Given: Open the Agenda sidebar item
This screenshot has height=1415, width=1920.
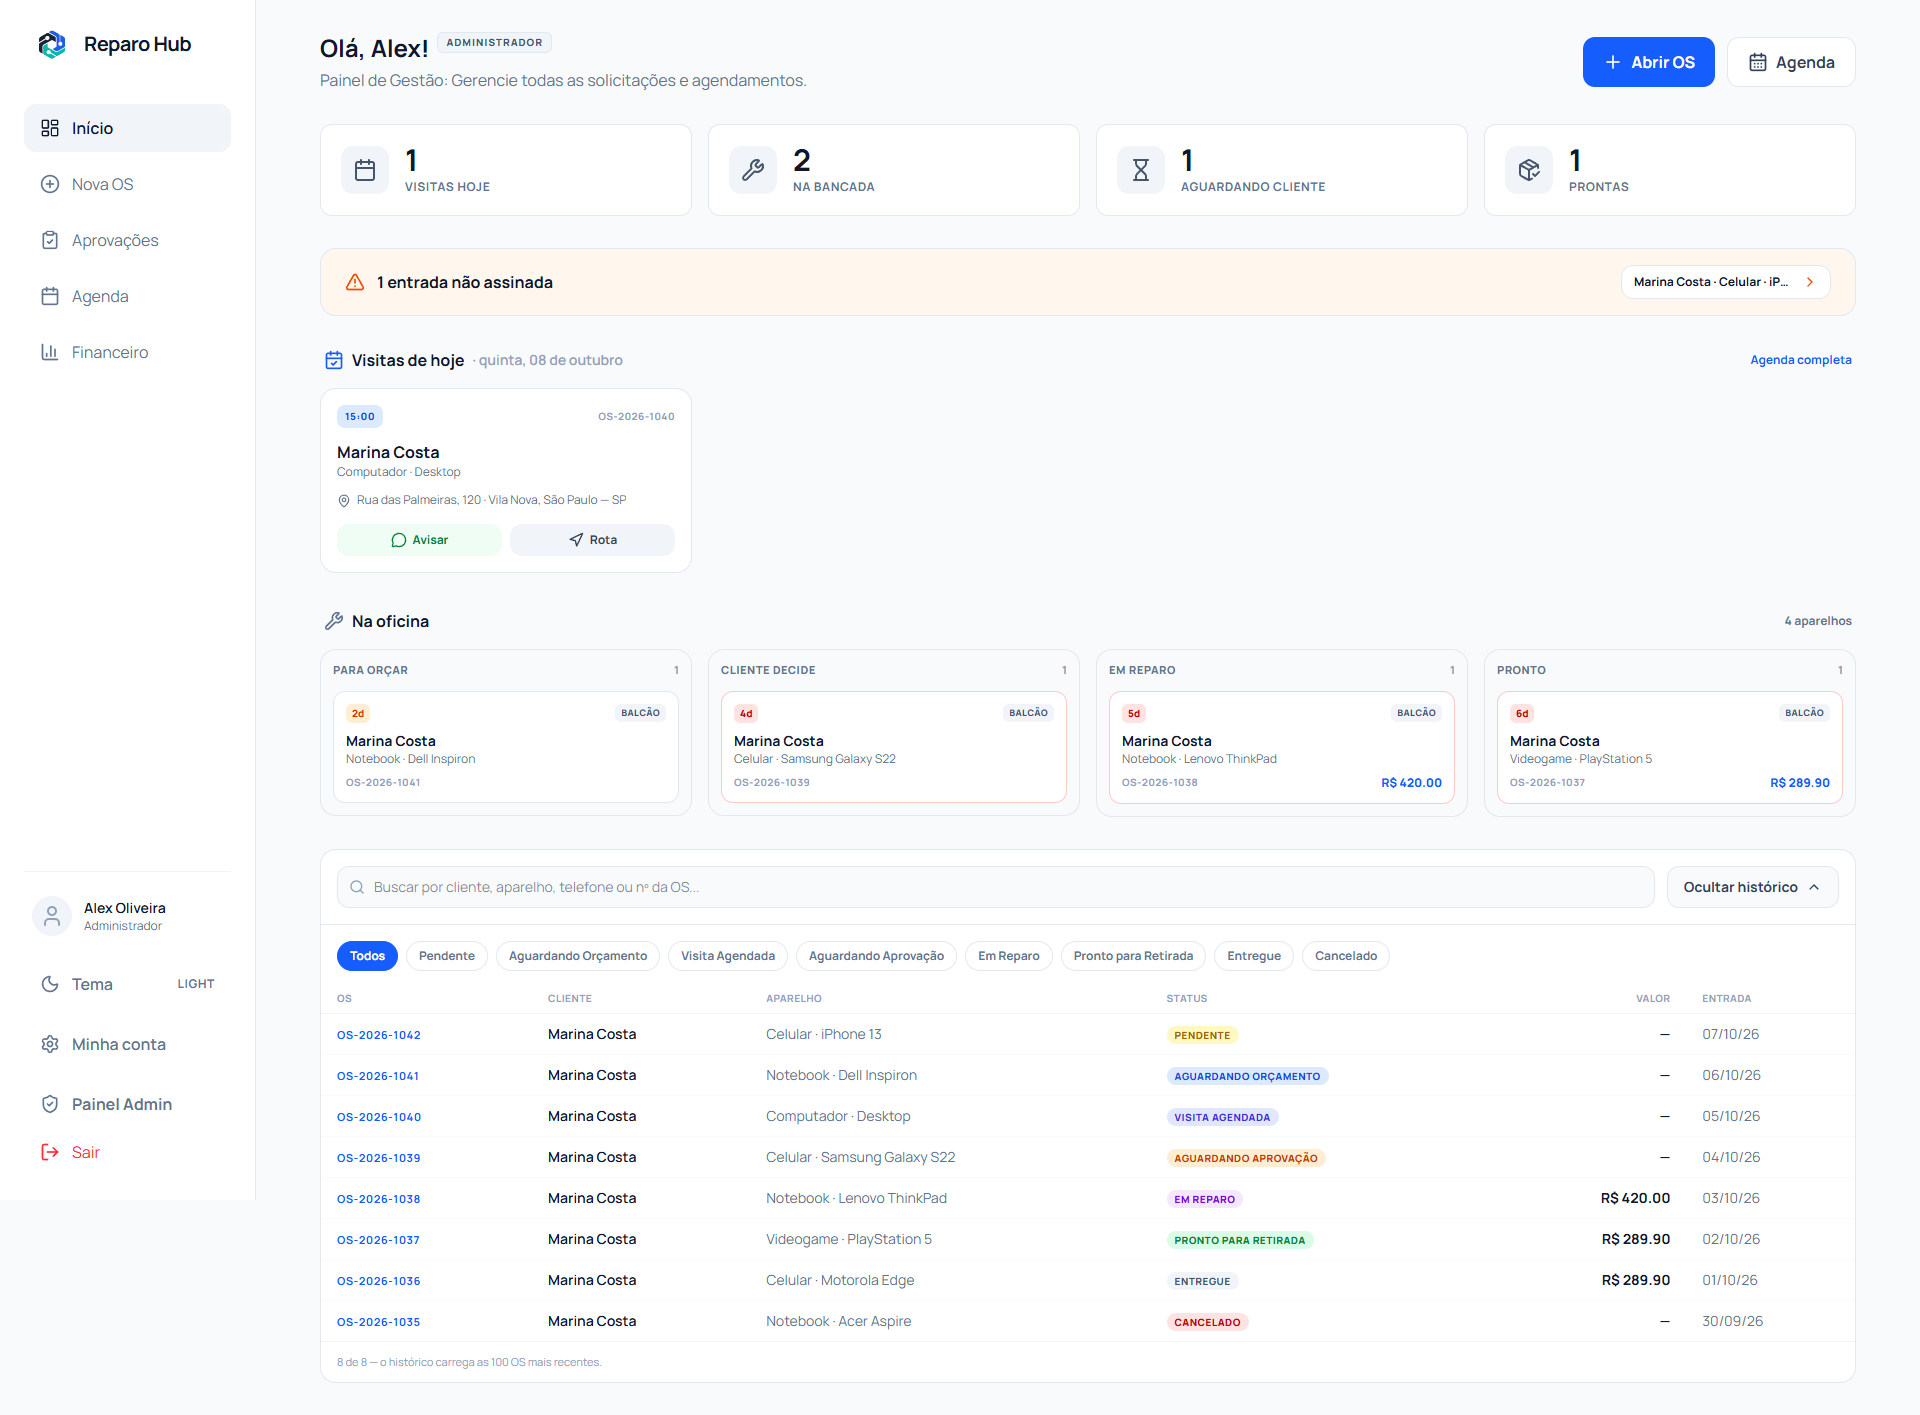Looking at the screenshot, I should coord(127,296).
